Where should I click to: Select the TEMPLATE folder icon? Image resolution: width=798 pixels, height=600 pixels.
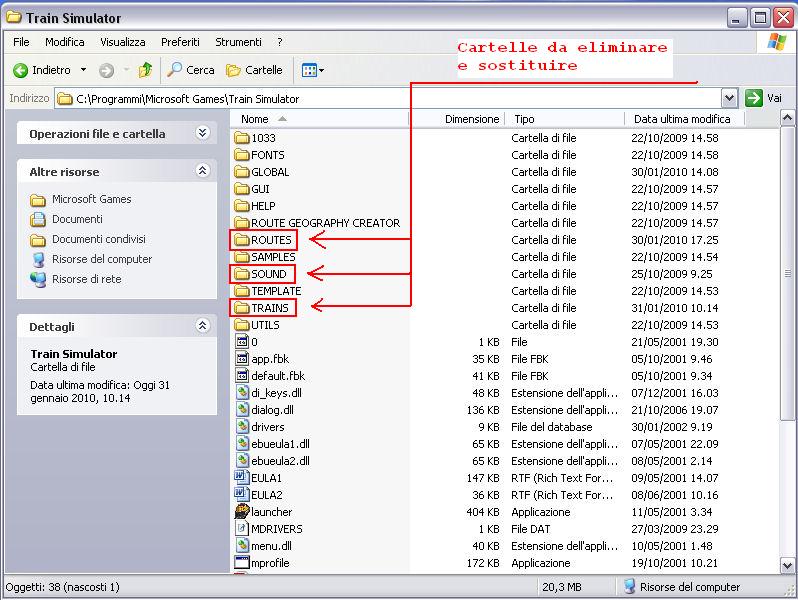point(242,291)
